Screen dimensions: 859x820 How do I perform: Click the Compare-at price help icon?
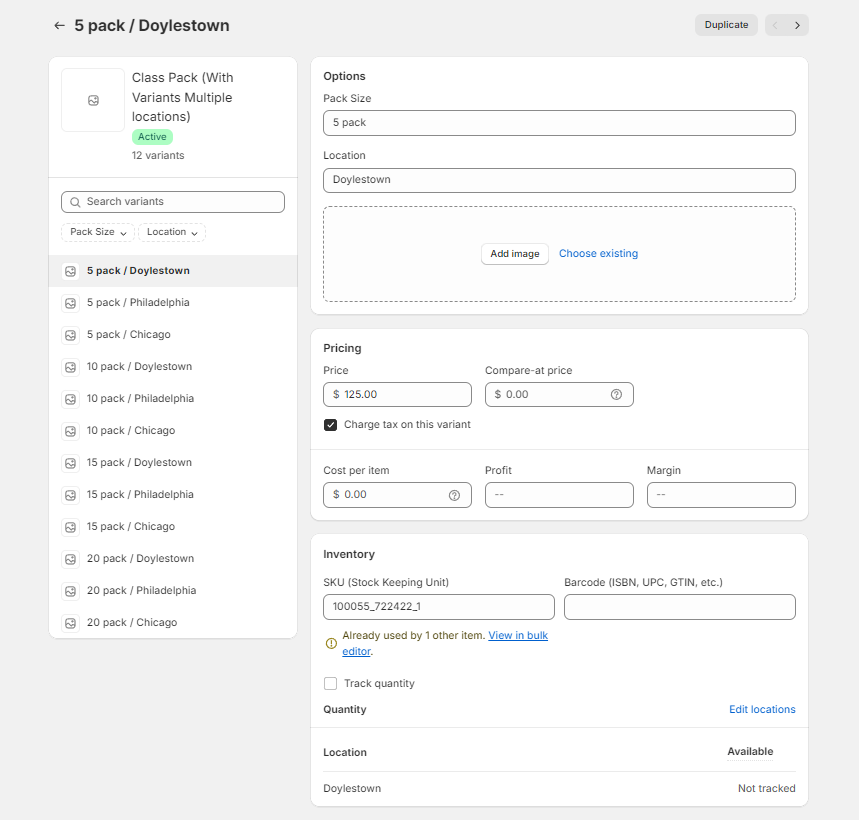616,395
